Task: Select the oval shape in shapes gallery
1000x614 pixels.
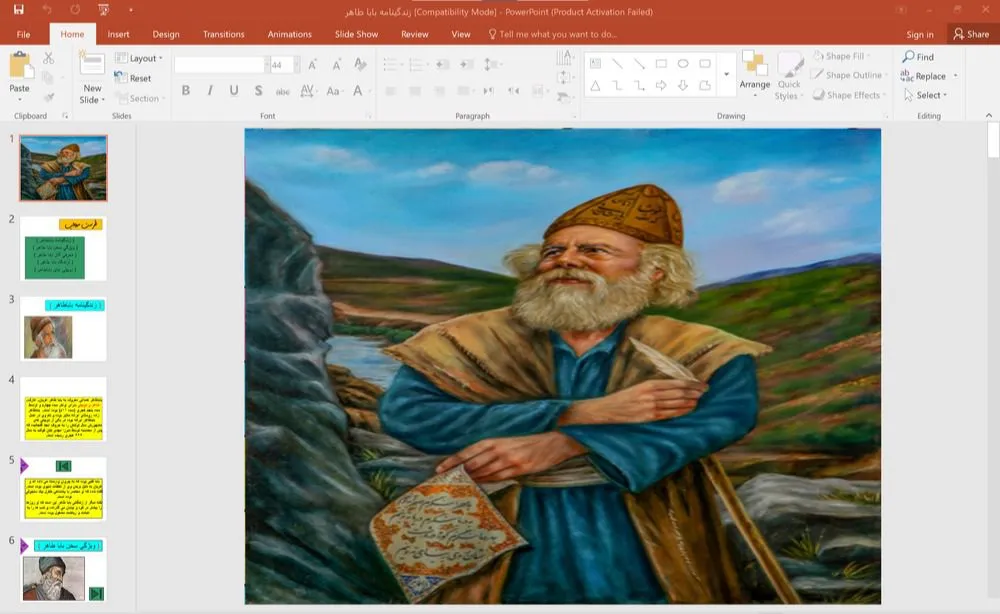Action: [683, 64]
